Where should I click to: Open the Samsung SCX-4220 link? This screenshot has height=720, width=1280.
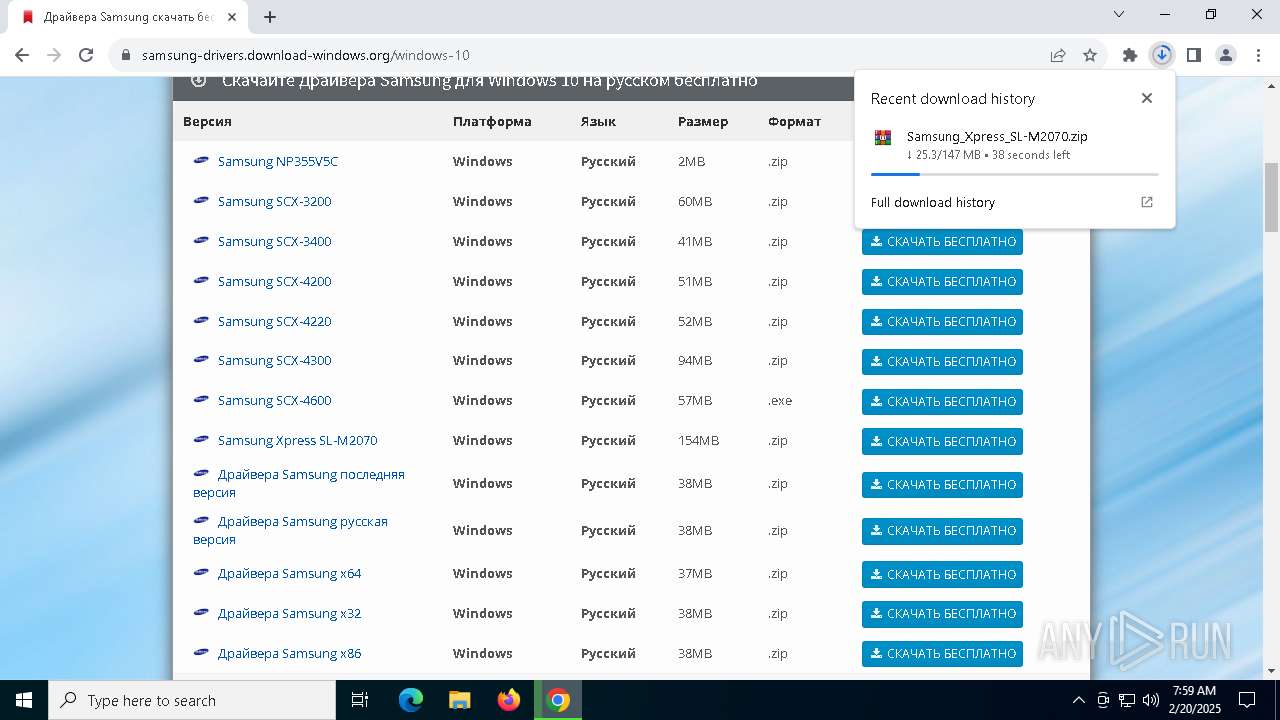[x=274, y=321]
